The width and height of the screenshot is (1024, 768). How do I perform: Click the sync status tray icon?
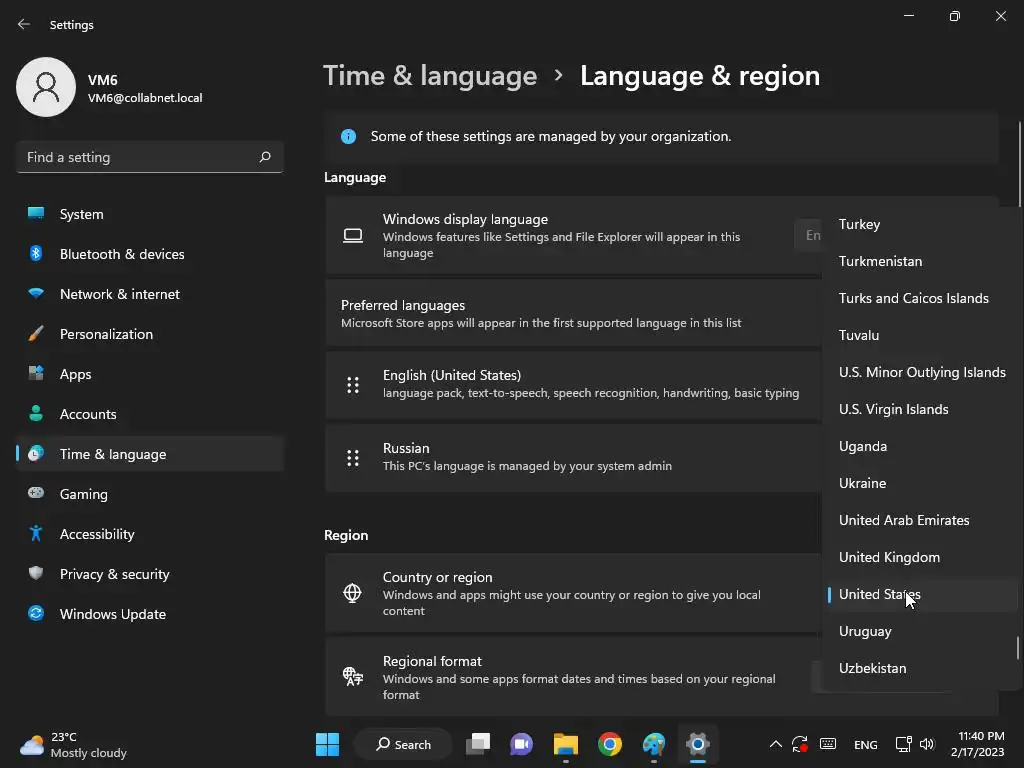pyautogui.click(x=800, y=744)
